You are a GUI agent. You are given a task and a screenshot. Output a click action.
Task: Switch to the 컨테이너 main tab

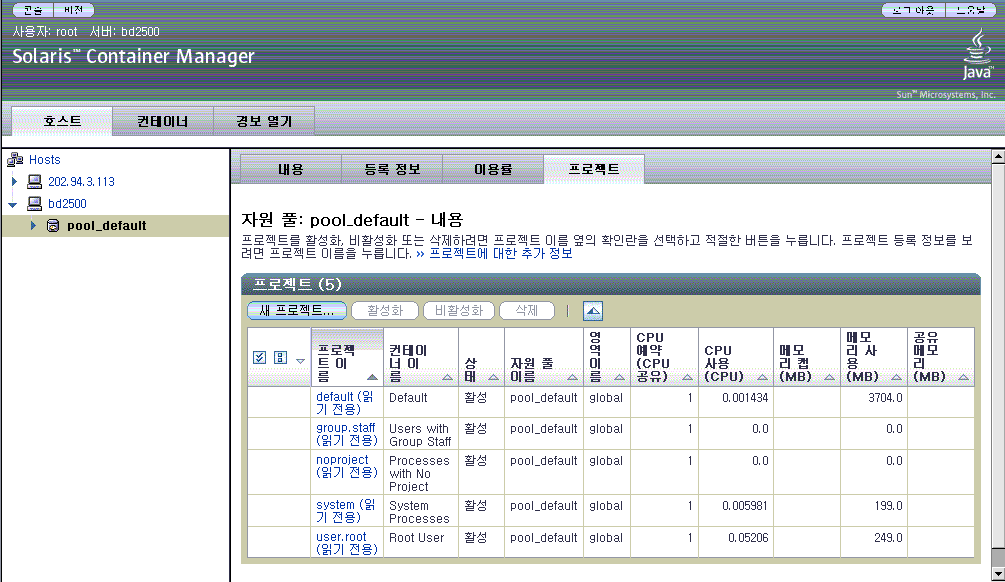coord(163,121)
